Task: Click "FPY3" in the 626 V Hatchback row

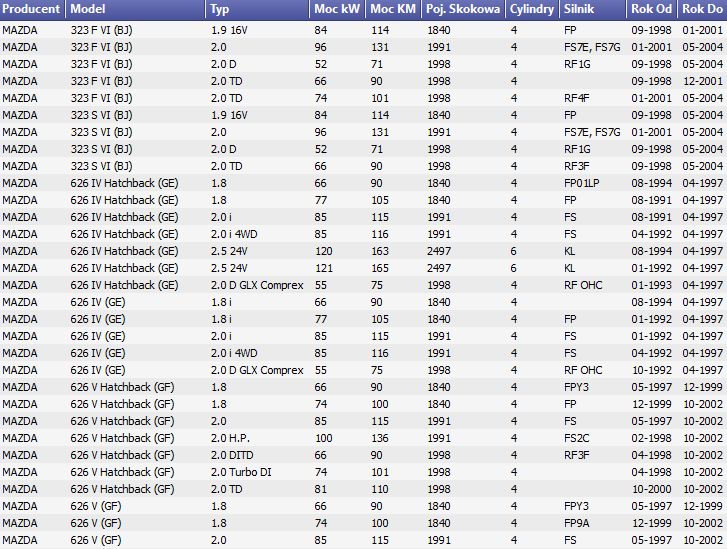Action: click(576, 387)
